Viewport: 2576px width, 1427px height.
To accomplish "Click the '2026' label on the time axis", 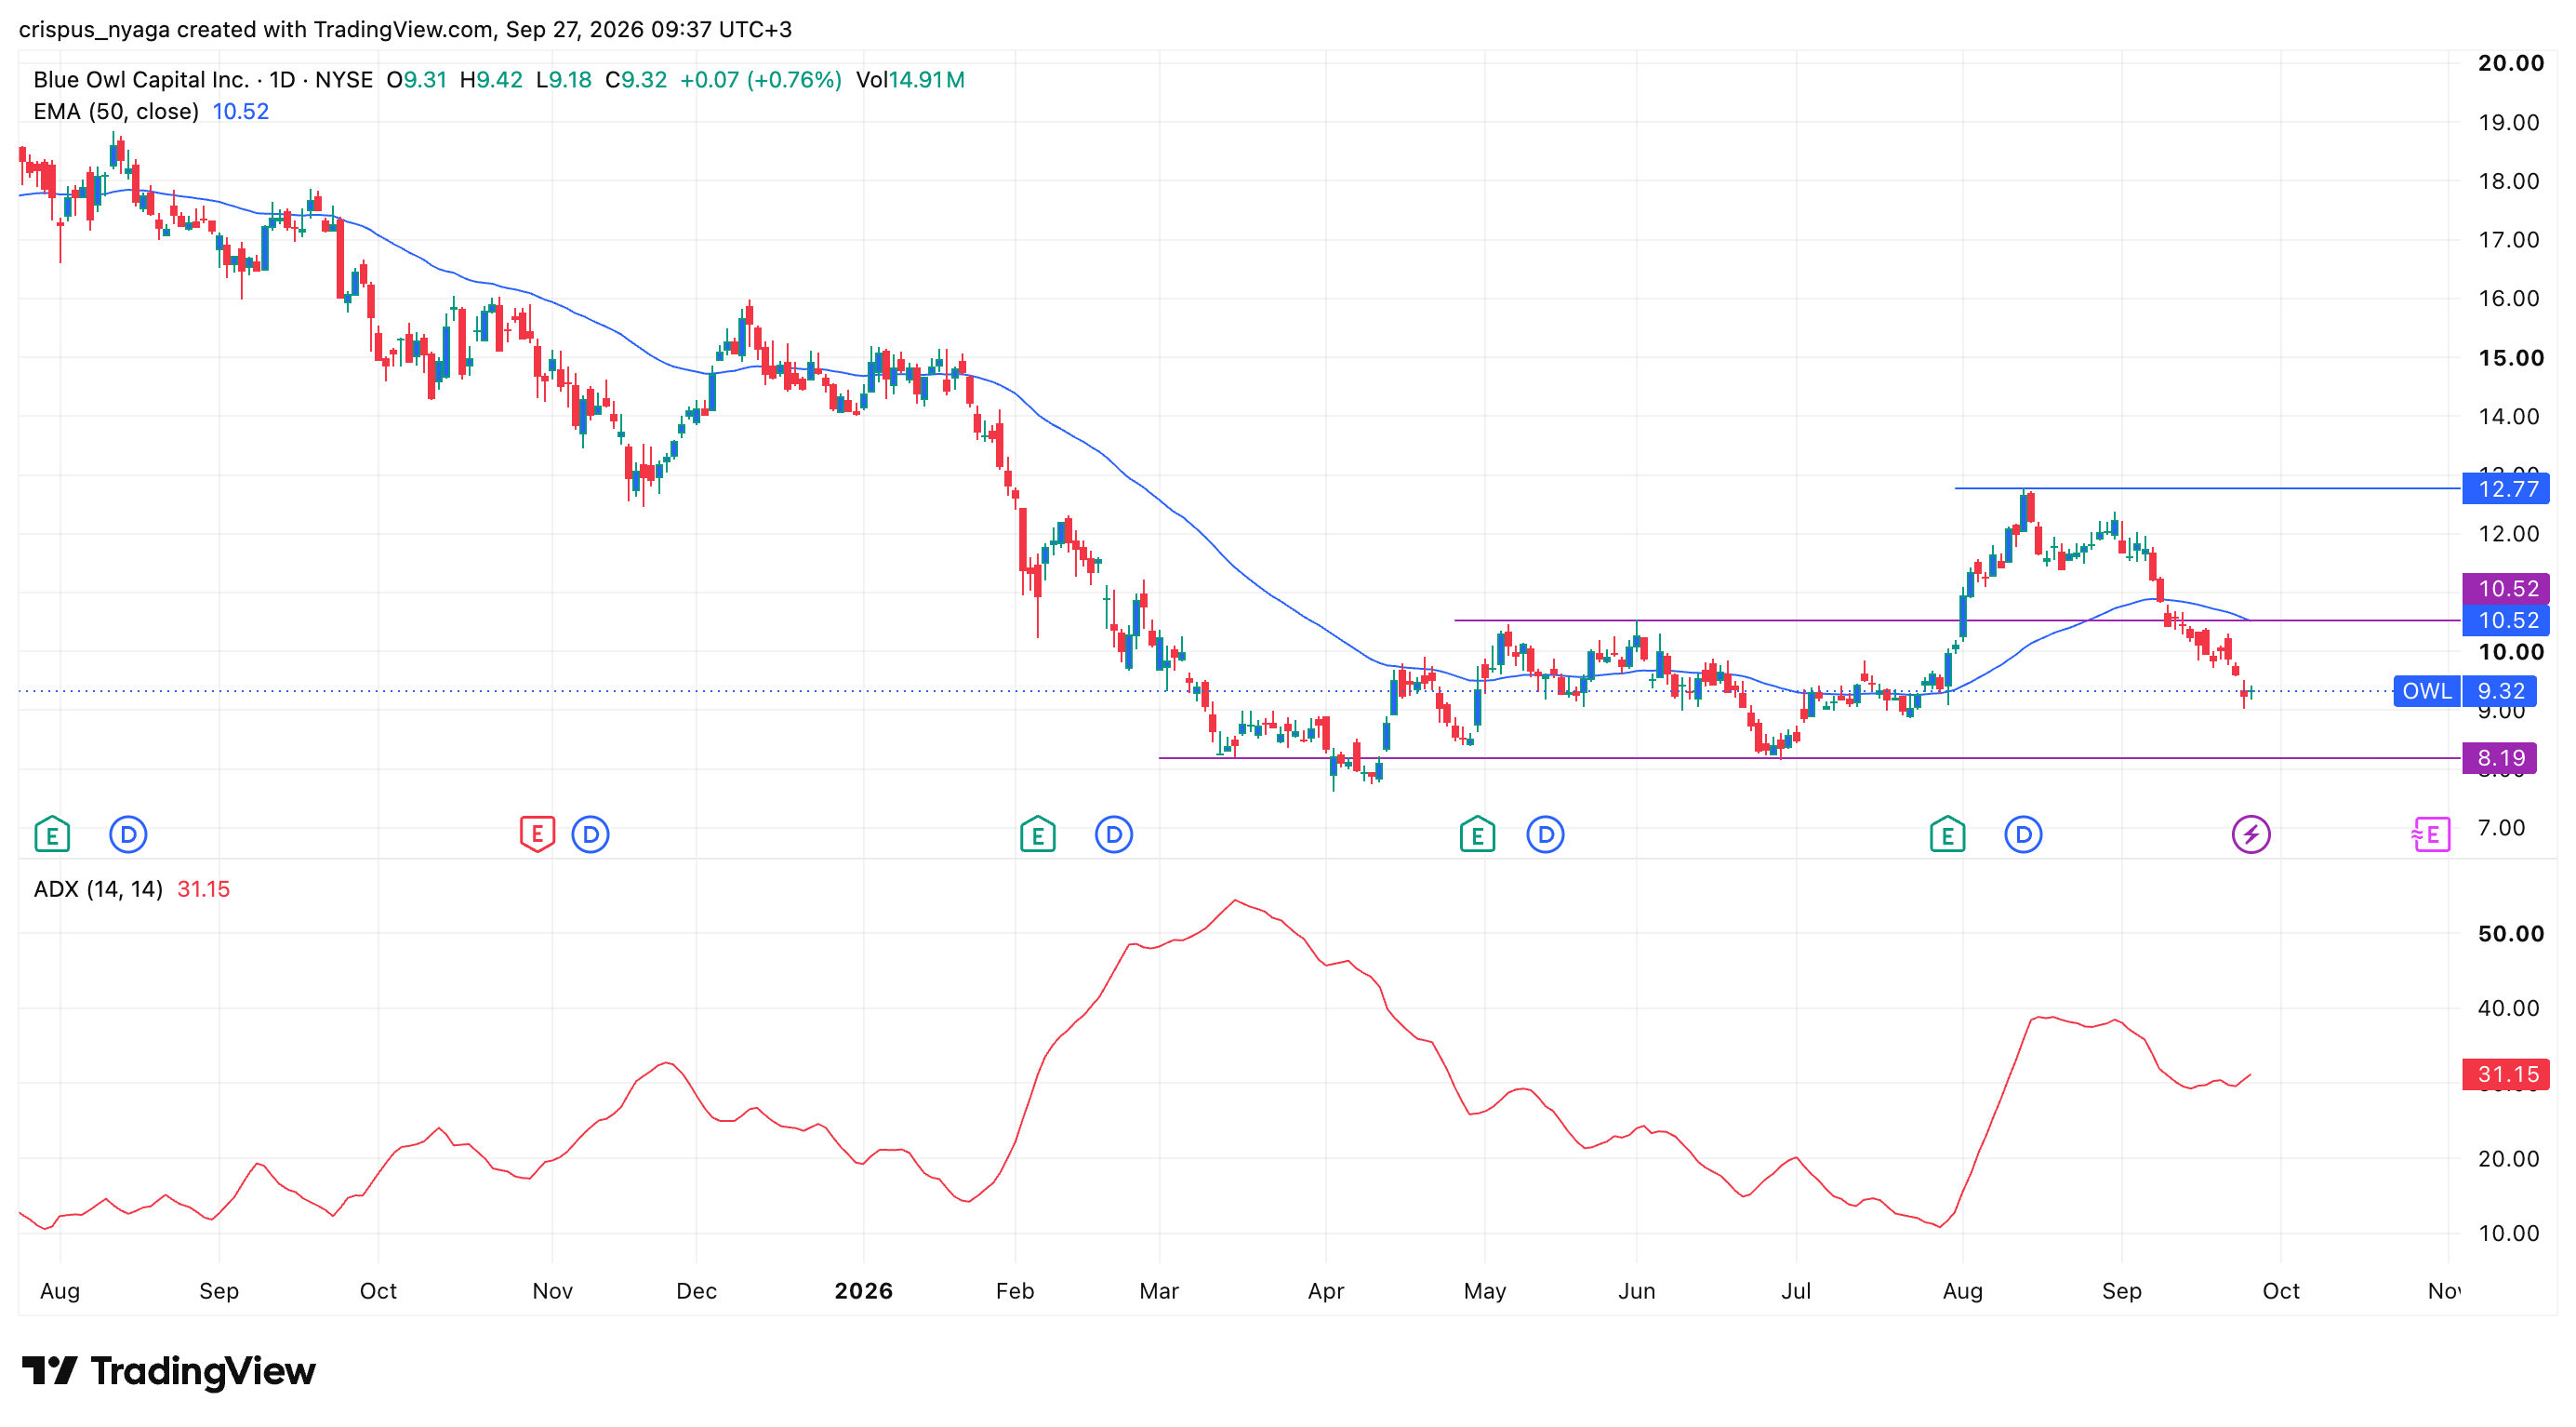I will click(864, 1291).
